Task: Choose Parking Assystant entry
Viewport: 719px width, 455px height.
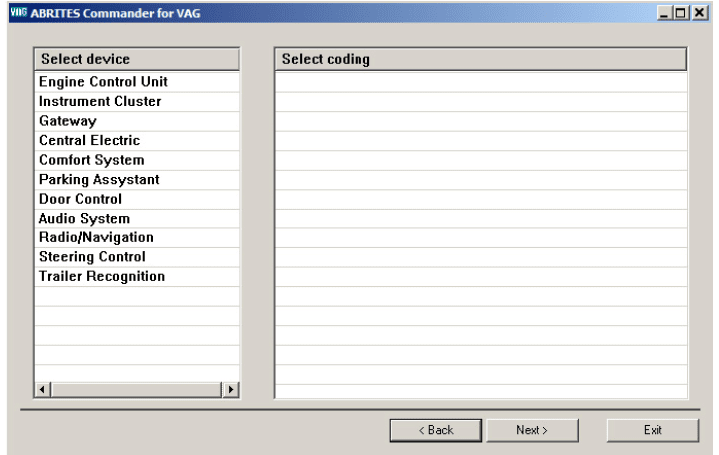Action: coord(99,180)
